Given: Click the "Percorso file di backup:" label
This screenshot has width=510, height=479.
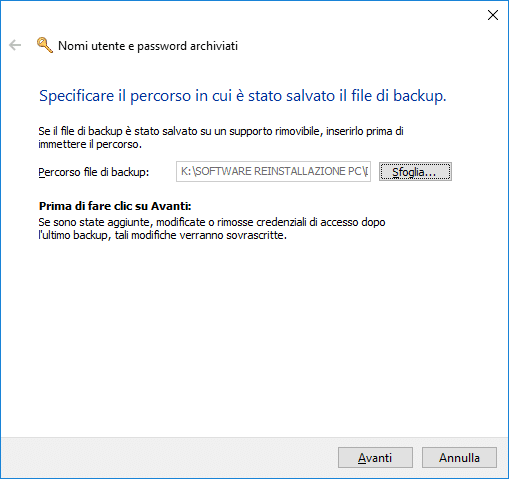Looking at the screenshot, I should point(94,172).
